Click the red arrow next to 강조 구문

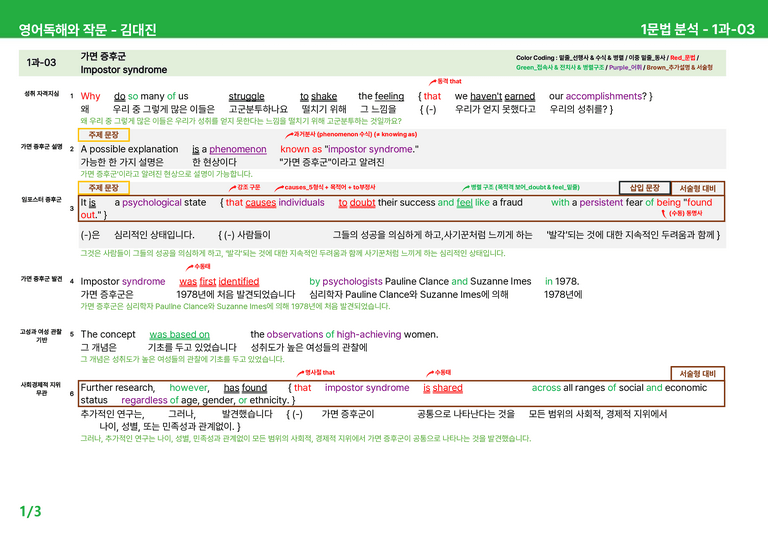click(x=232, y=188)
